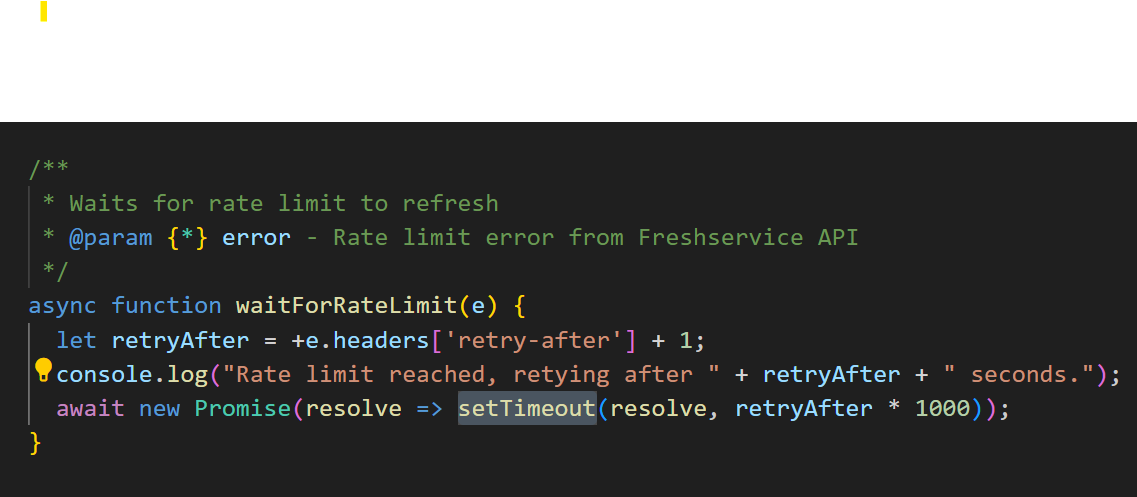Image resolution: width=1137 pixels, height=497 pixels.
Task: Click the closing curly brace of function
Action: tap(36, 443)
